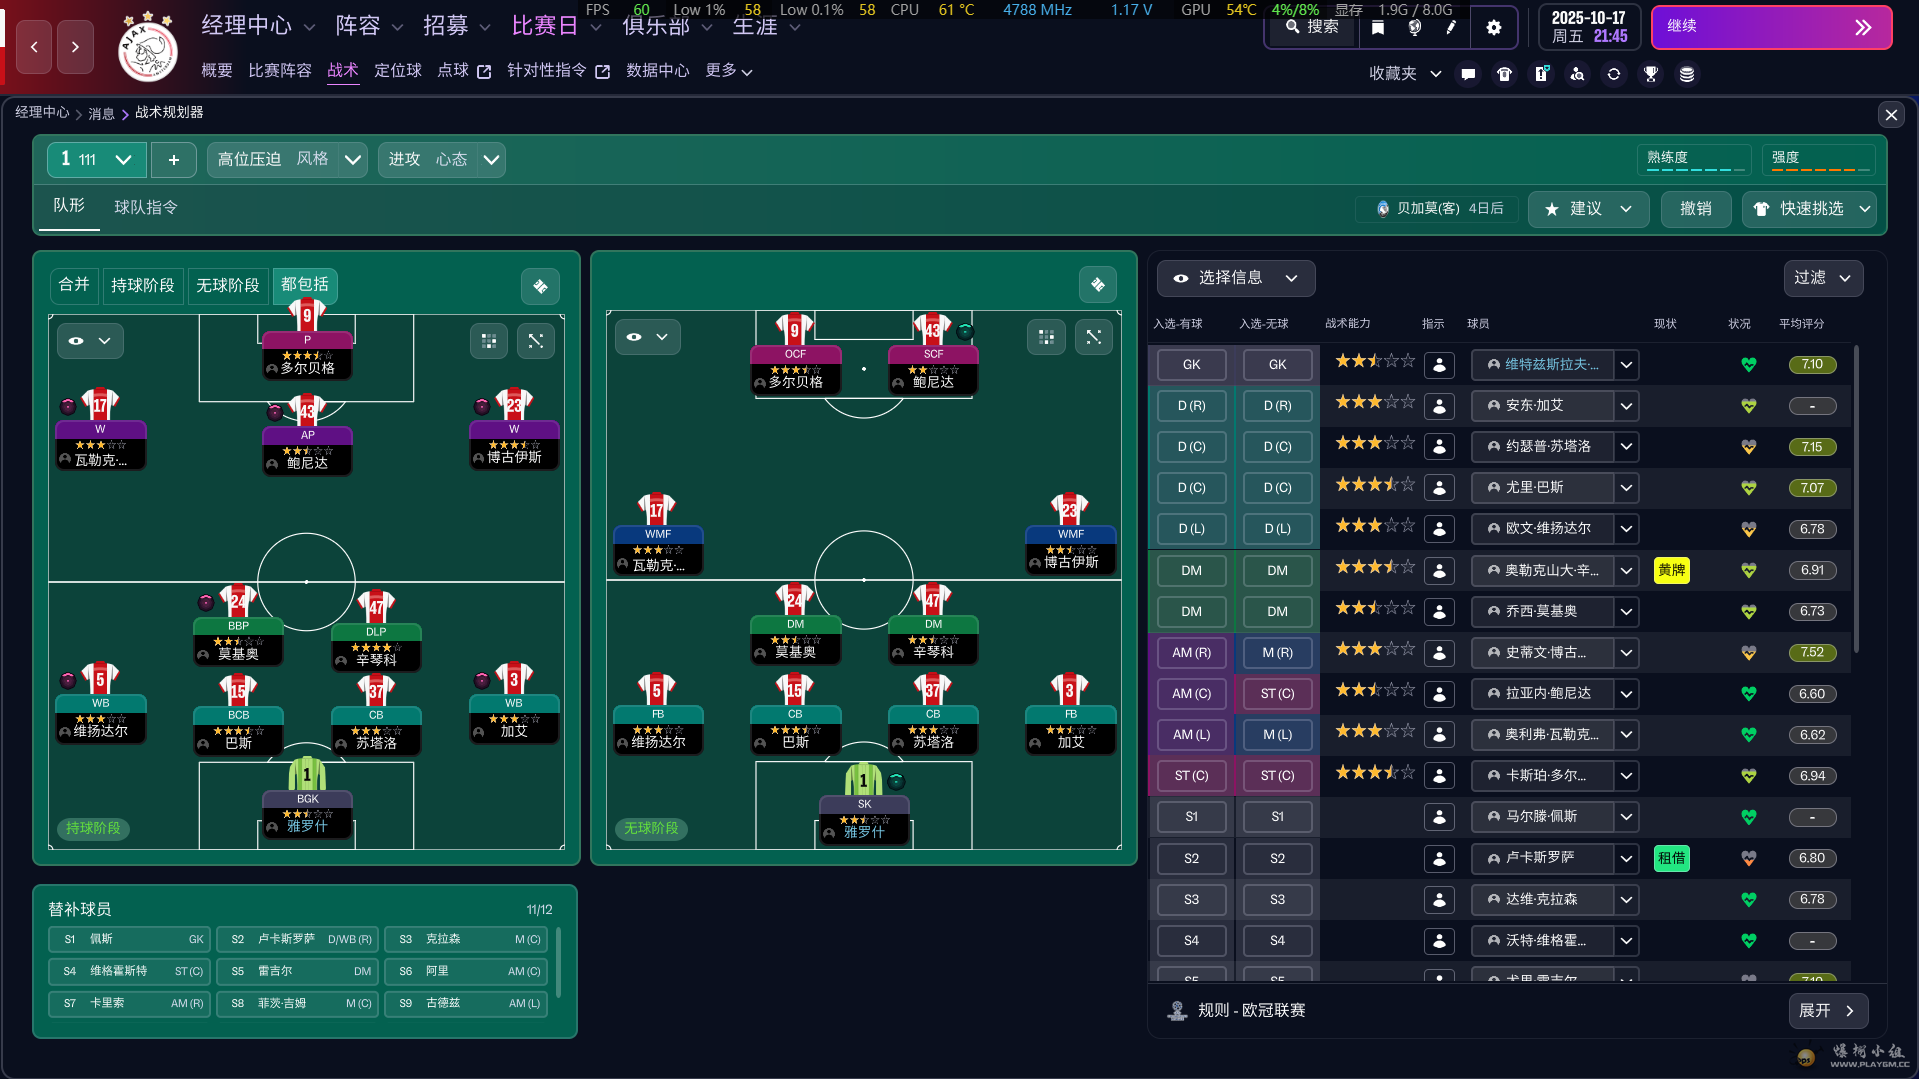Click the chat bubble icon in favorites row
The image size is (1919, 1079).
[1468, 74]
